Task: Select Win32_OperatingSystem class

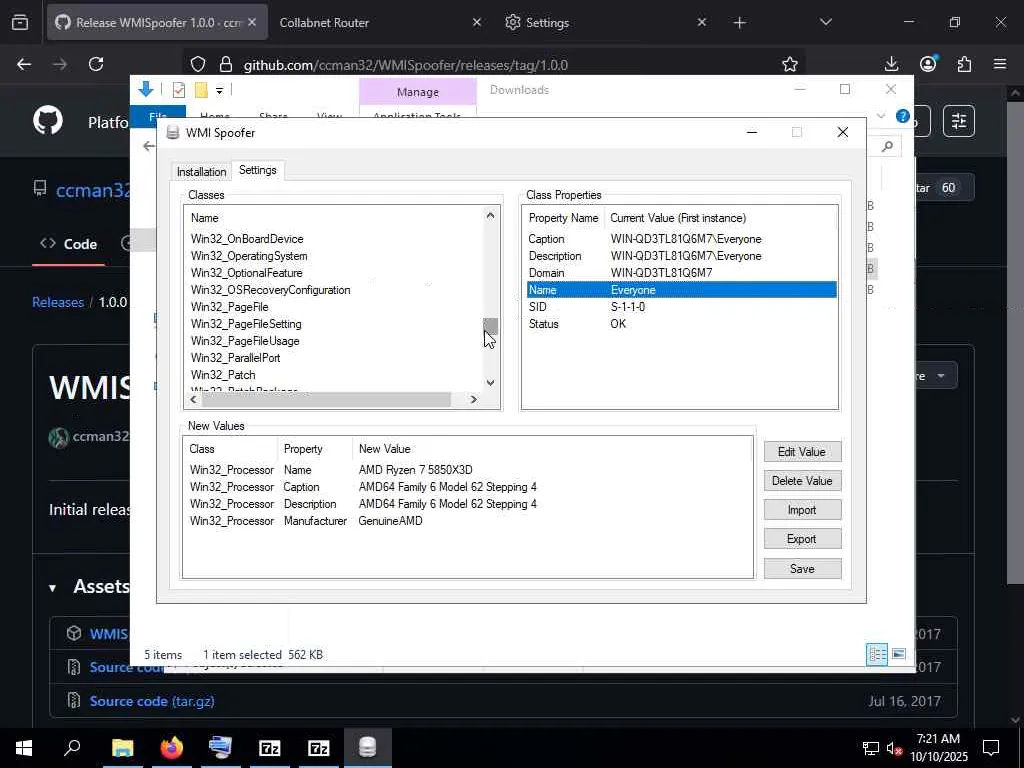Action: [x=249, y=256]
